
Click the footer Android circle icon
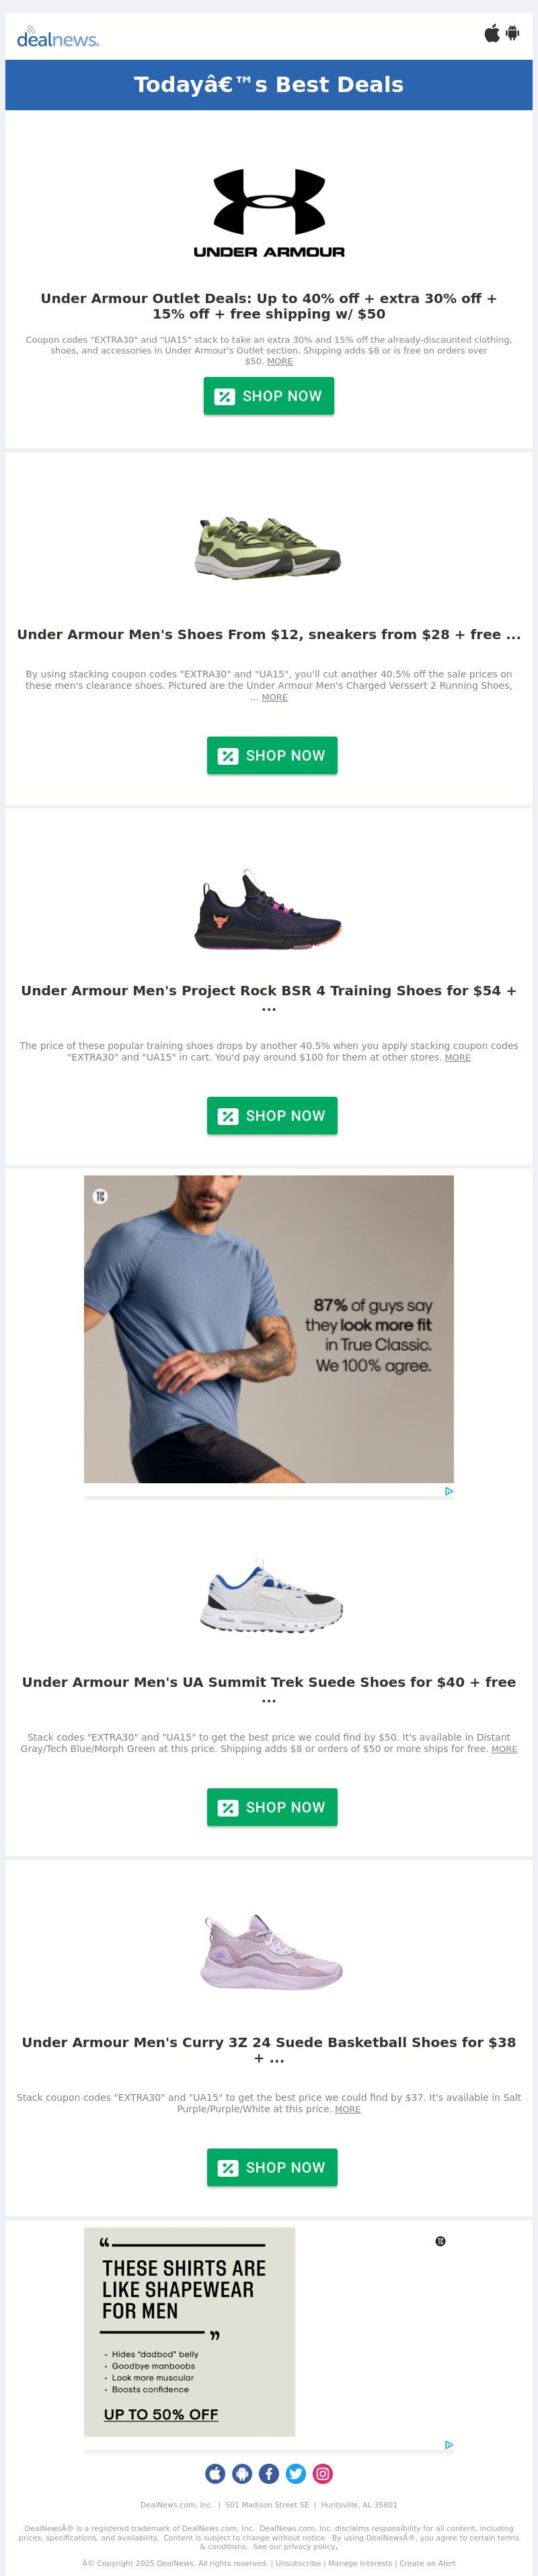point(242,2473)
